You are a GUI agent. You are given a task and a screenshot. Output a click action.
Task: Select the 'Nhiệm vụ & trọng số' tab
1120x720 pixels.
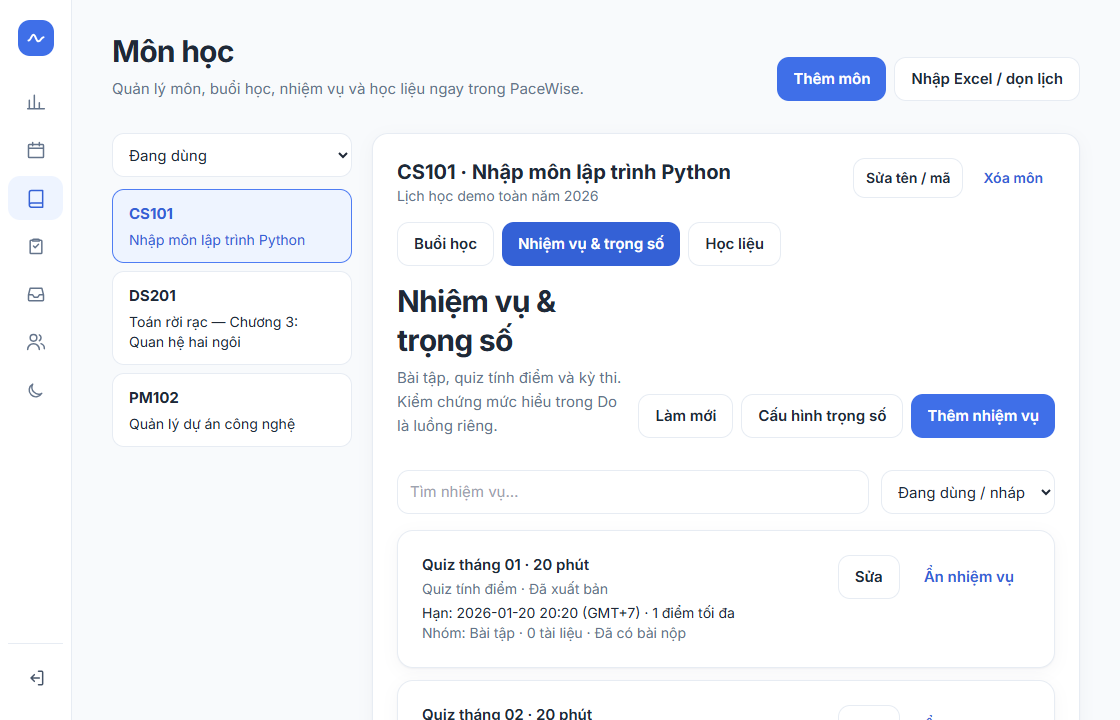(591, 244)
